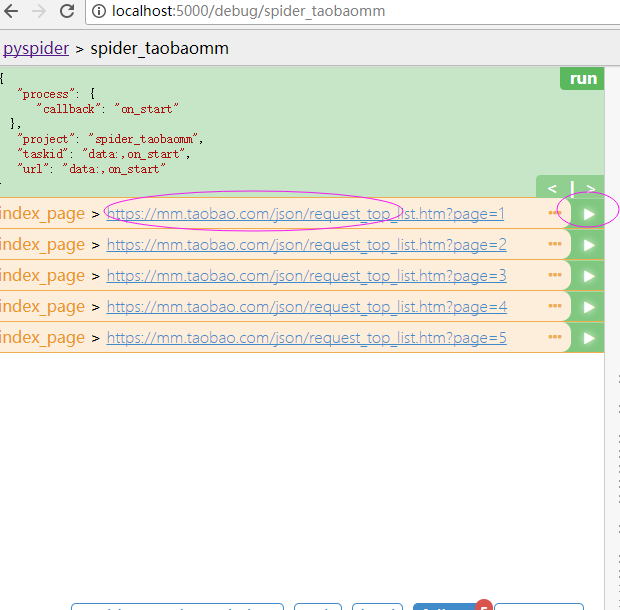The image size is (620, 610).
Task: Click the "callback": "on_start" JSON line
Action: click(107, 109)
